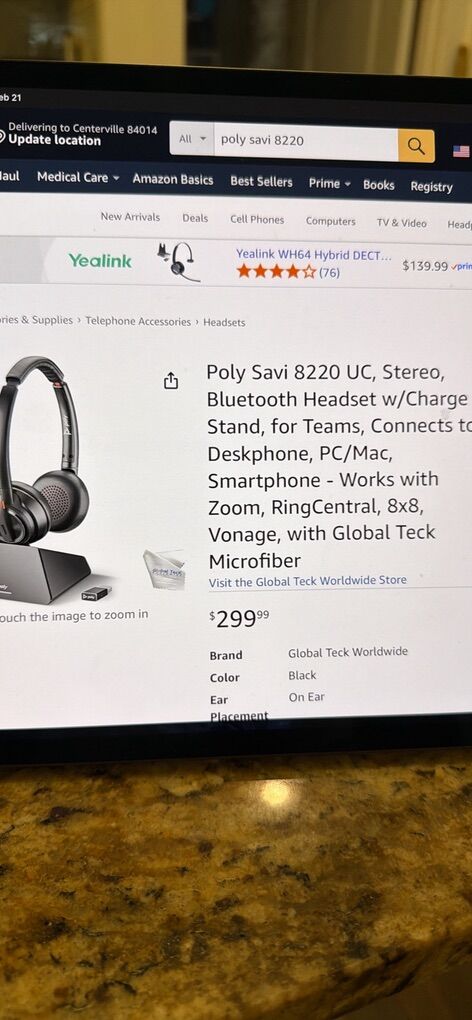Click the star rating on Yealink ad
The width and height of the screenshot is (472, 1020).
(276, 271)
